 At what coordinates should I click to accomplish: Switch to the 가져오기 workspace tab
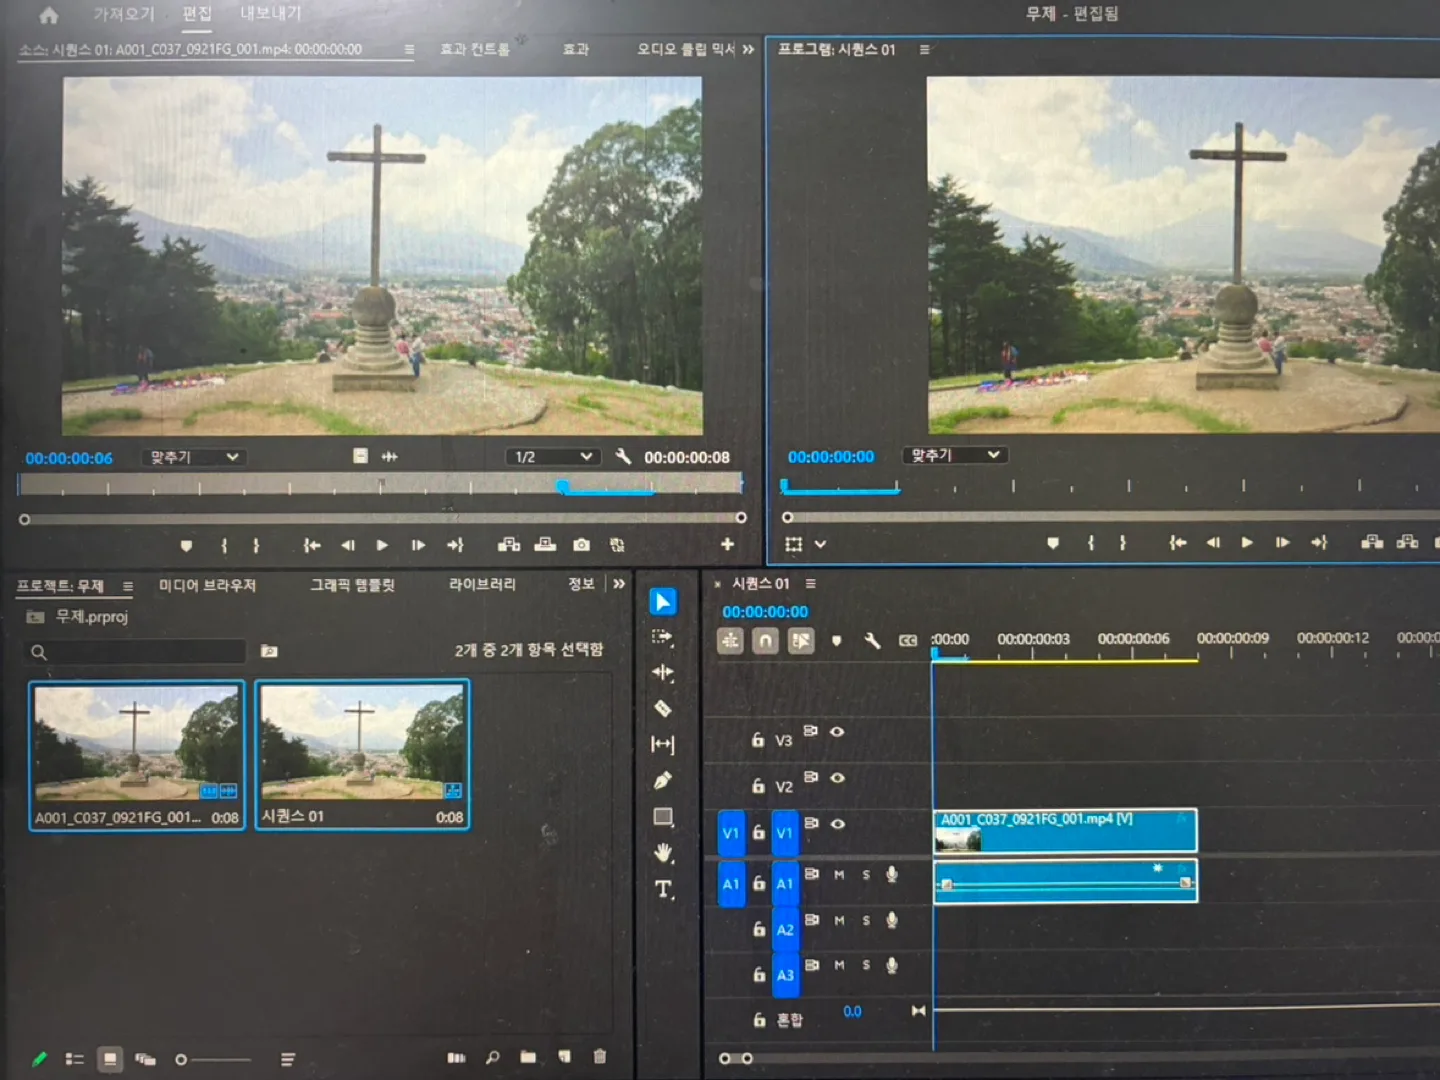point(124,14)
